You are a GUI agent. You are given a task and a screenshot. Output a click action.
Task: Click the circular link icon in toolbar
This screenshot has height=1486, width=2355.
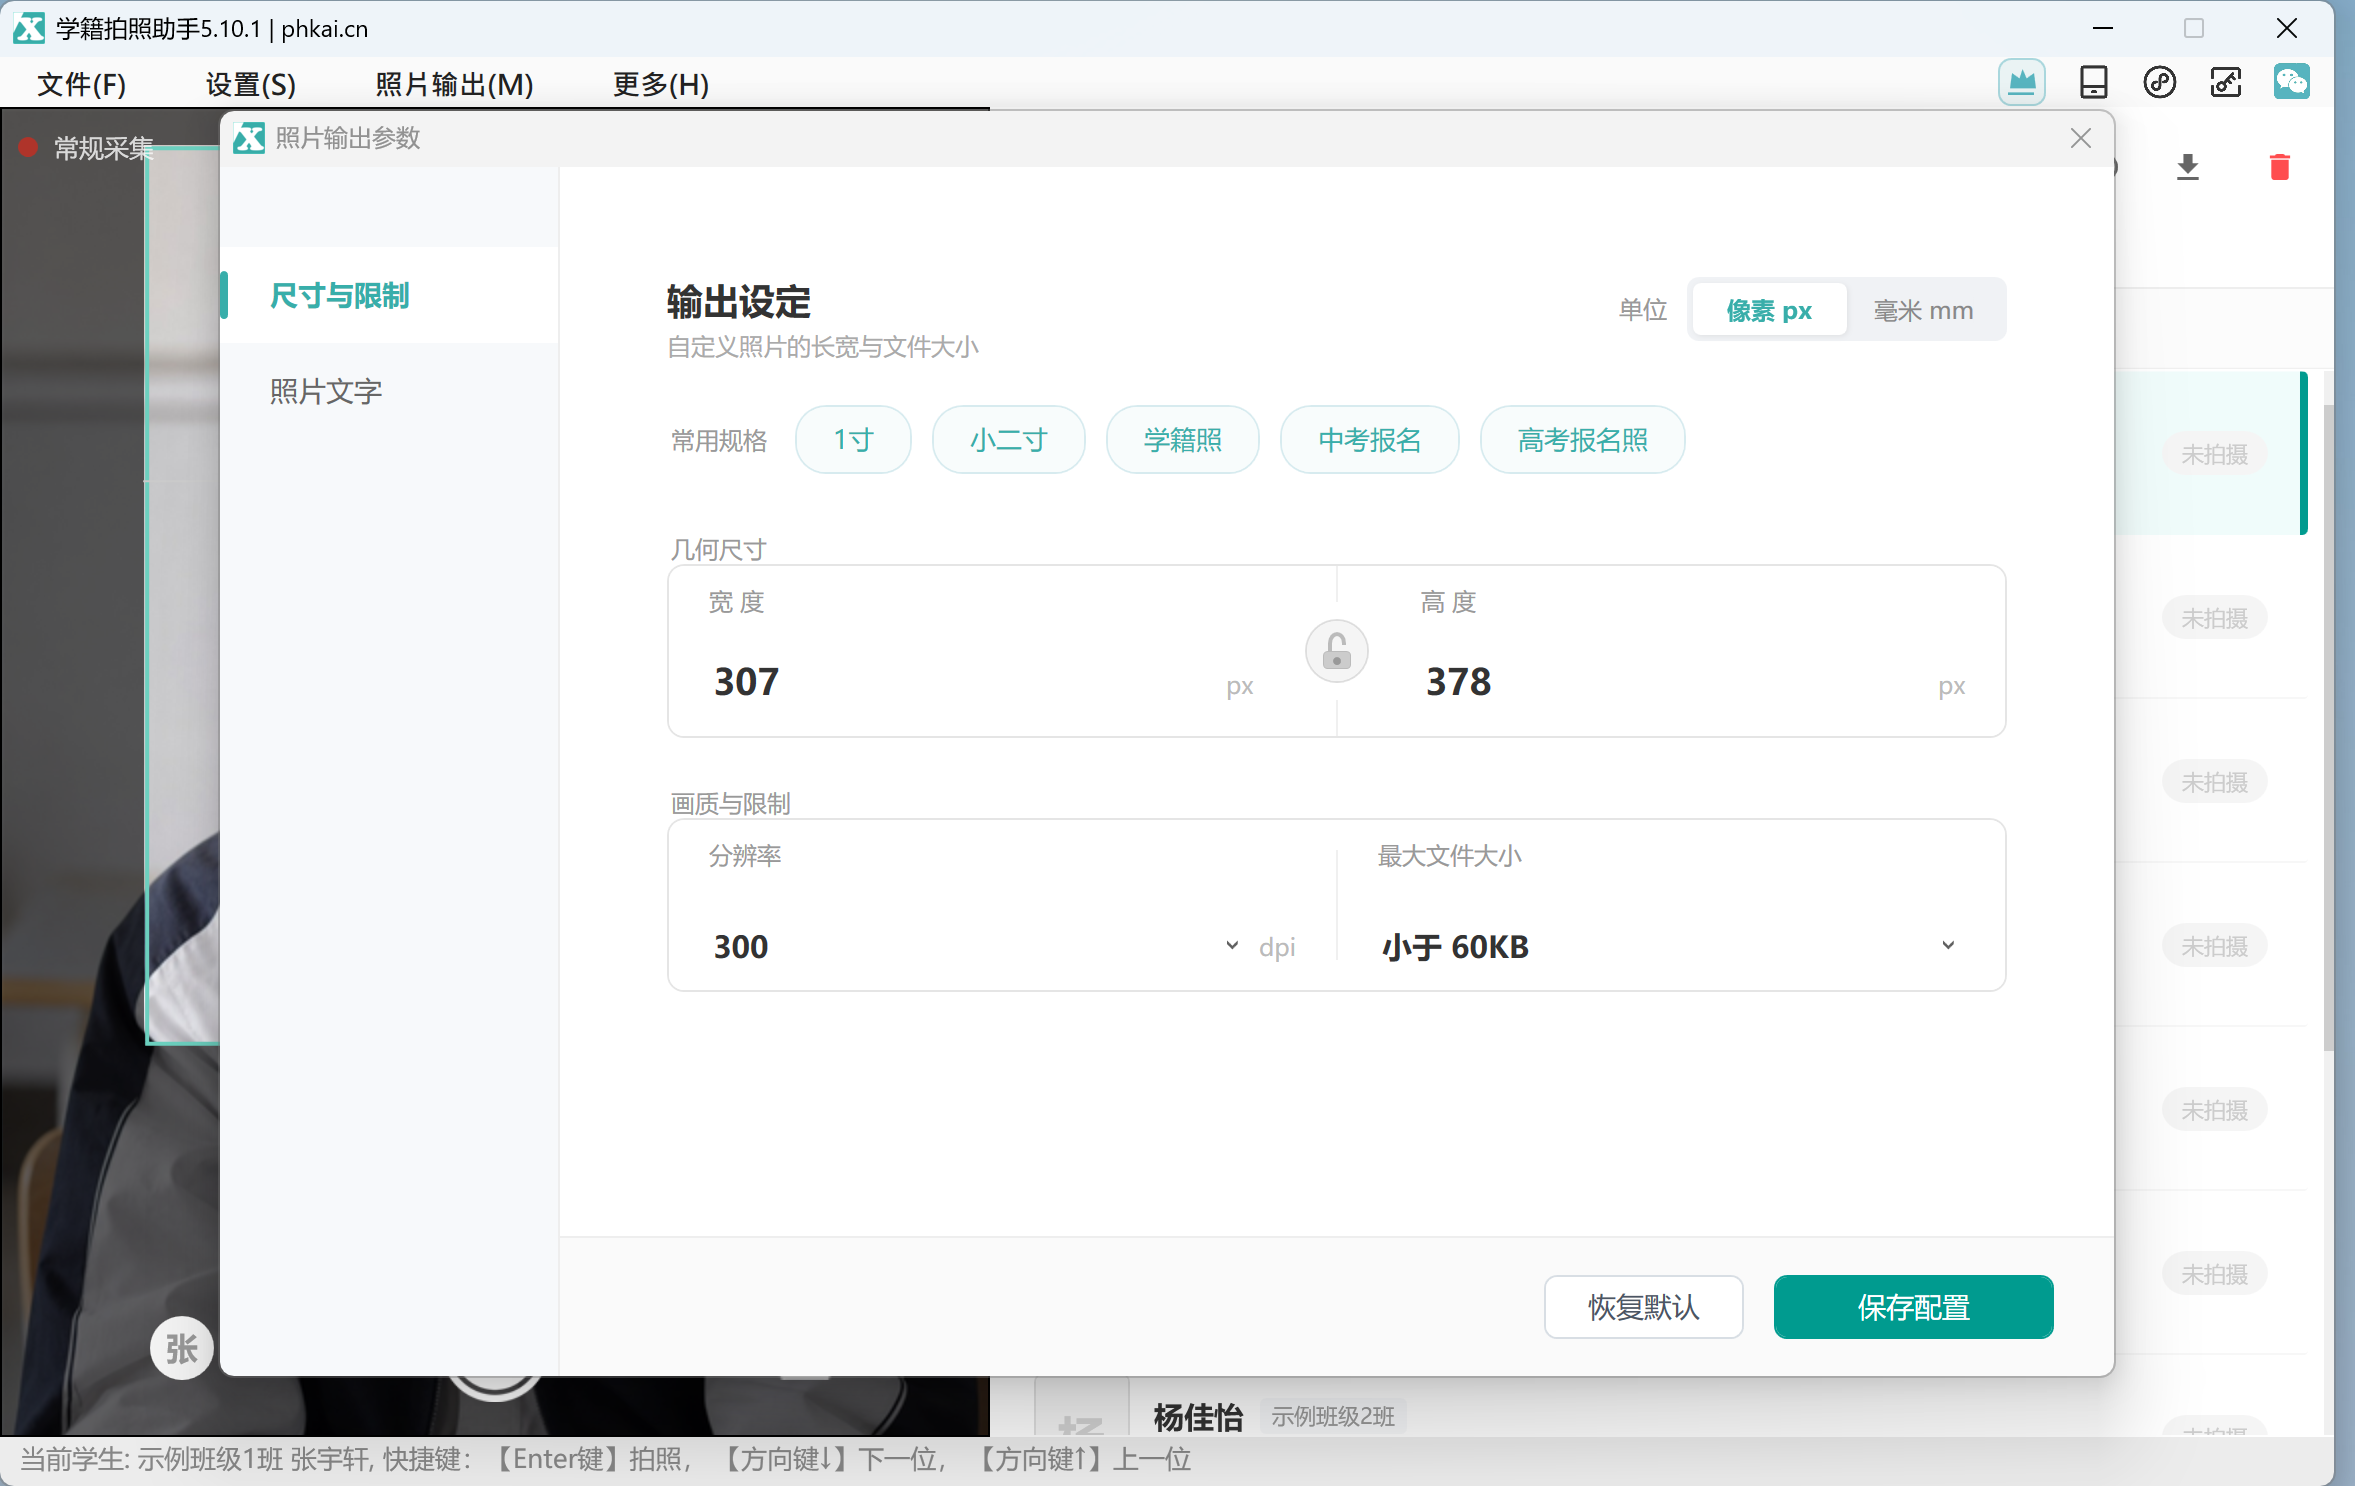[x=2159, y=82]
